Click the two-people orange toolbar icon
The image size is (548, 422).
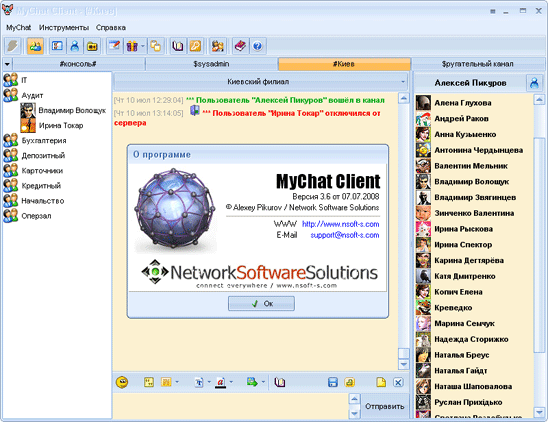coord(217,46)
